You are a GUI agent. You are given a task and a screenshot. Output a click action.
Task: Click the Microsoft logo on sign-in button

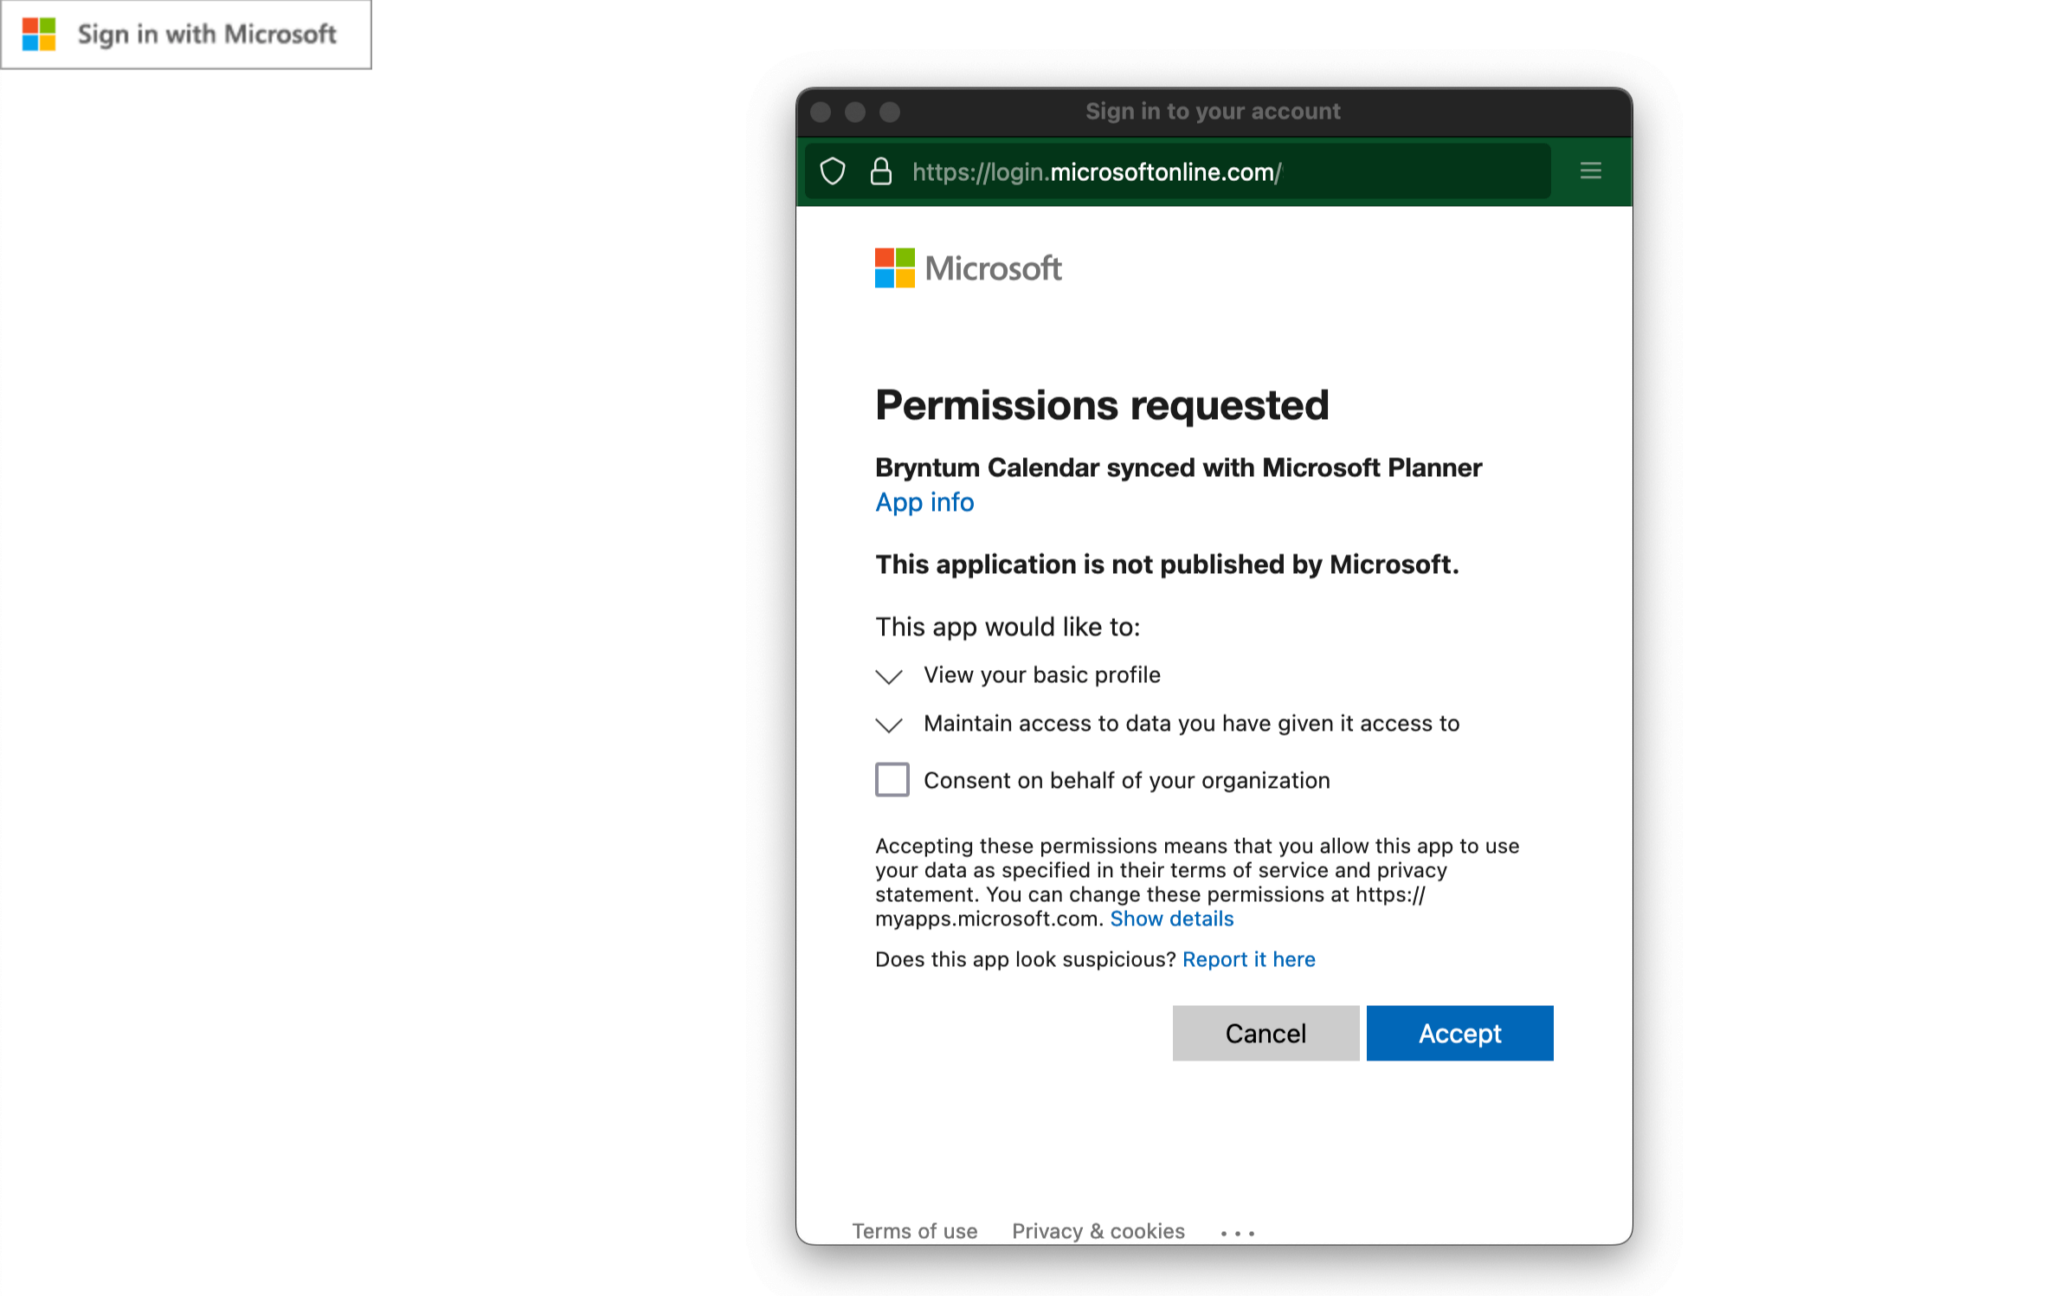click(39, 34)
